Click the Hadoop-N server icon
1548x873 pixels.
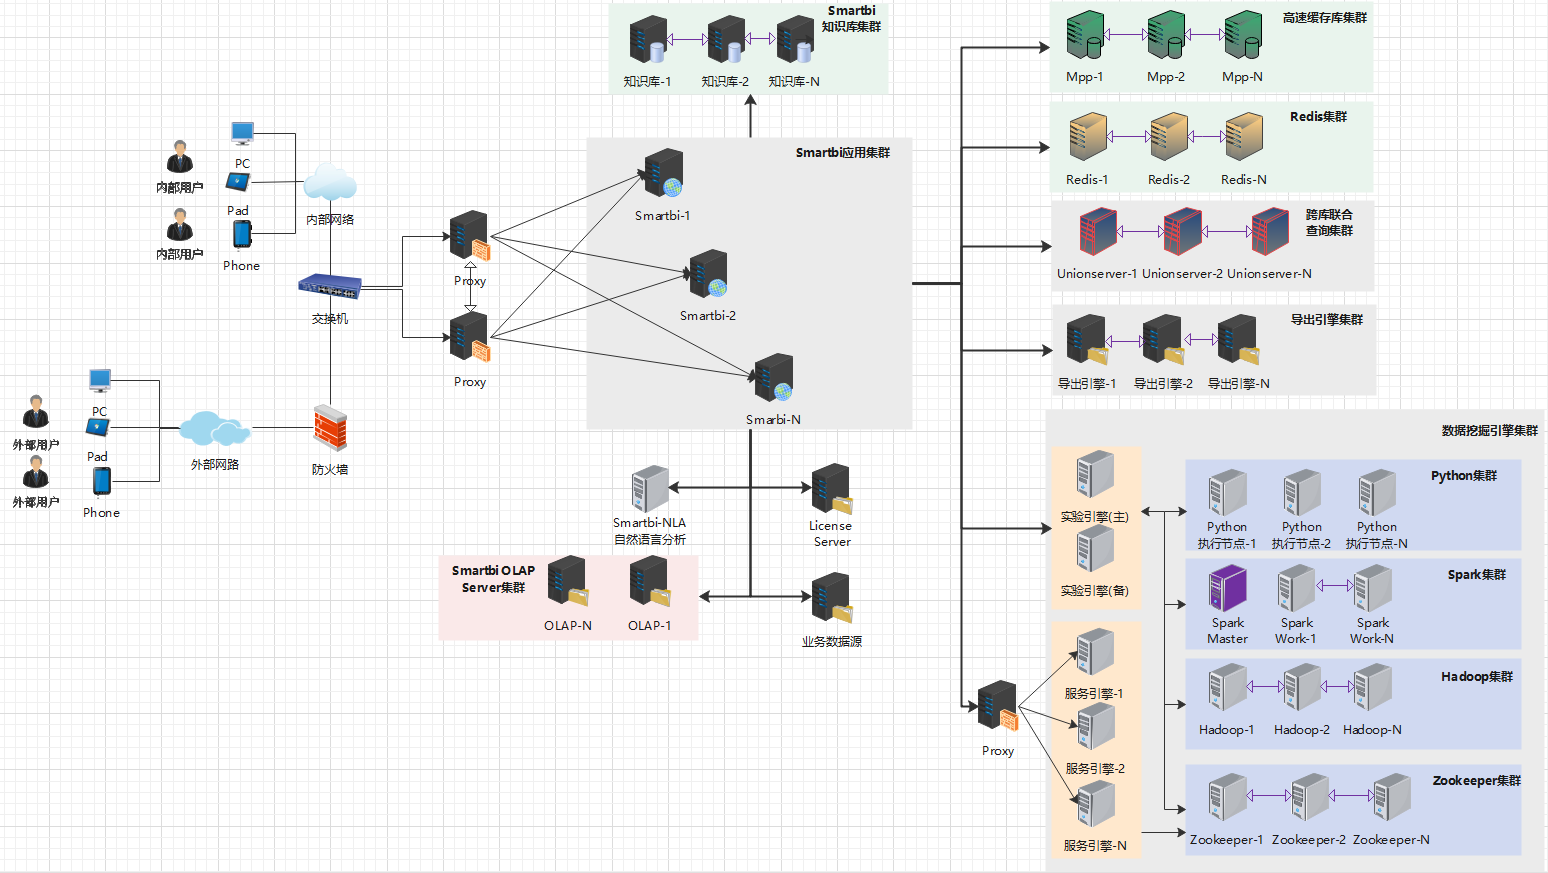[1373, 688]
